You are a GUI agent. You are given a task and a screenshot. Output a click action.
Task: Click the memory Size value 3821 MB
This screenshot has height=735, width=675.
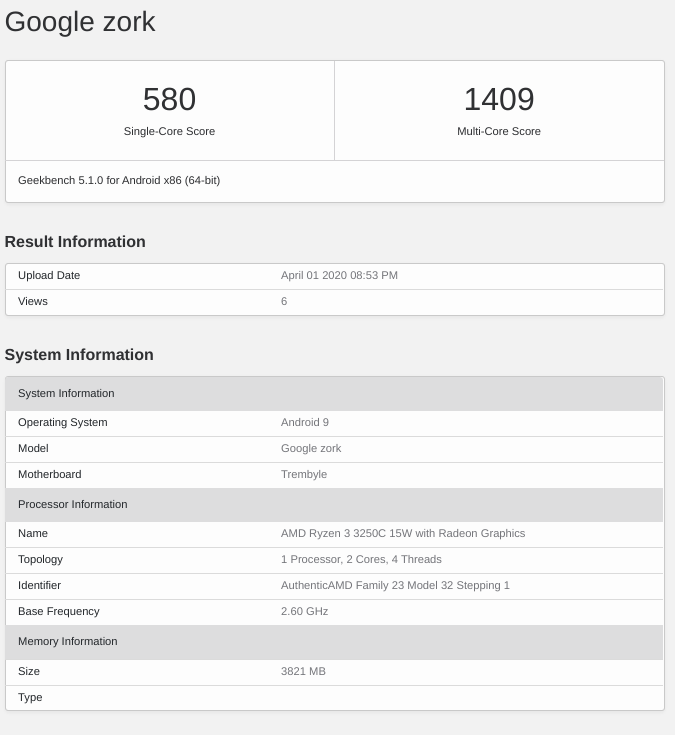click(303, 672)
